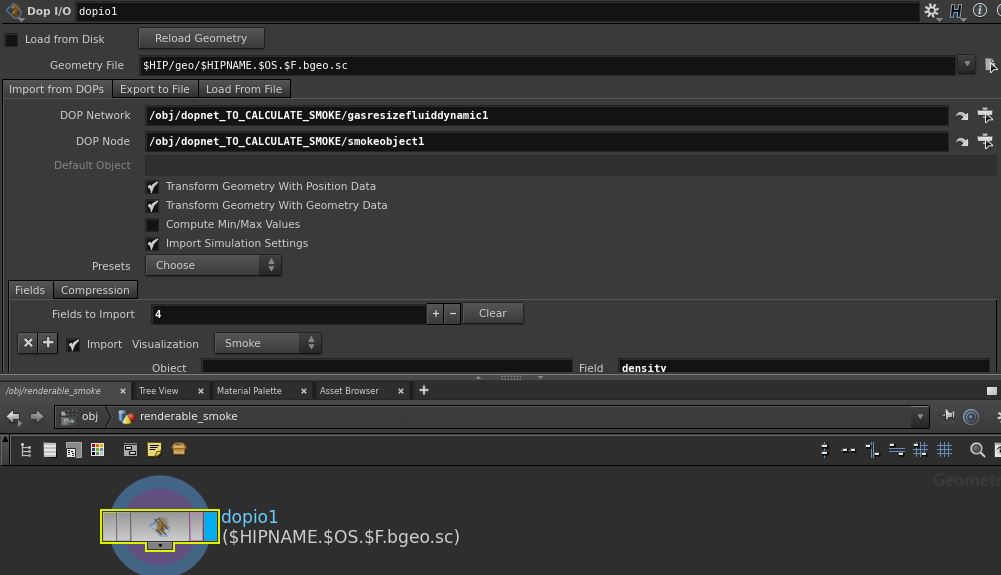Align selected nodes horizontally
1001x575 pixels.
coord(848,450)
